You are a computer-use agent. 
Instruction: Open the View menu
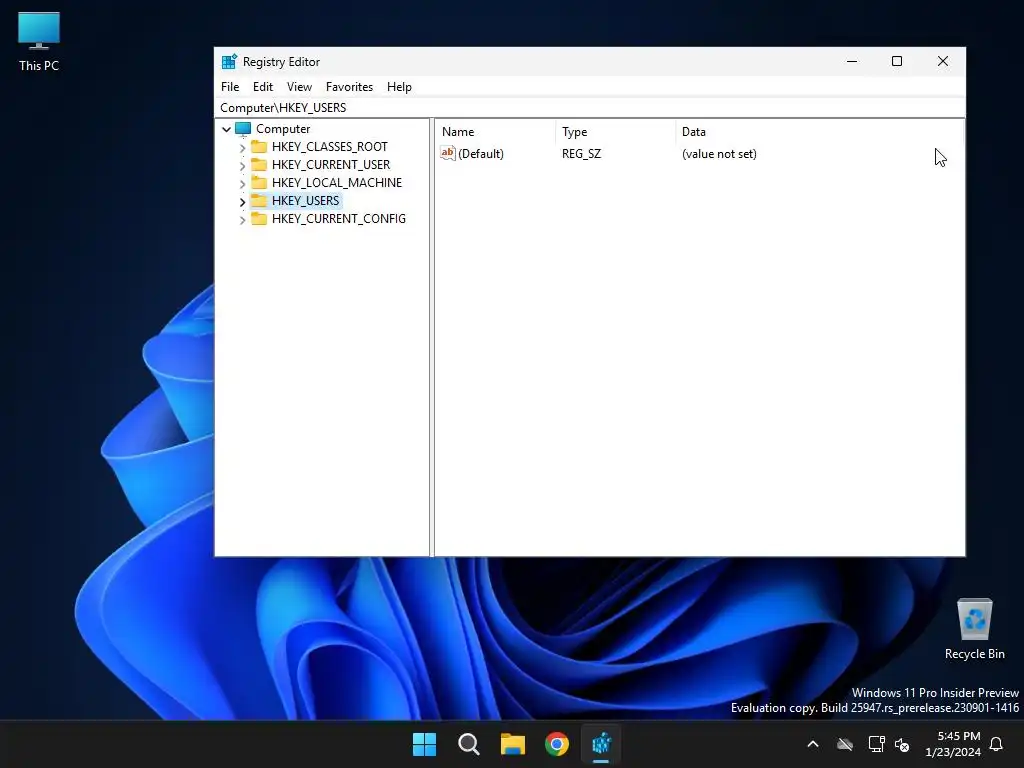tap(299, 87)
